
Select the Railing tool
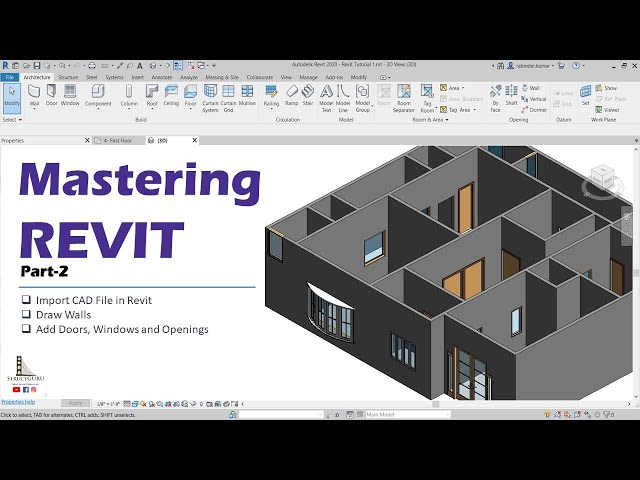[271, 96]
